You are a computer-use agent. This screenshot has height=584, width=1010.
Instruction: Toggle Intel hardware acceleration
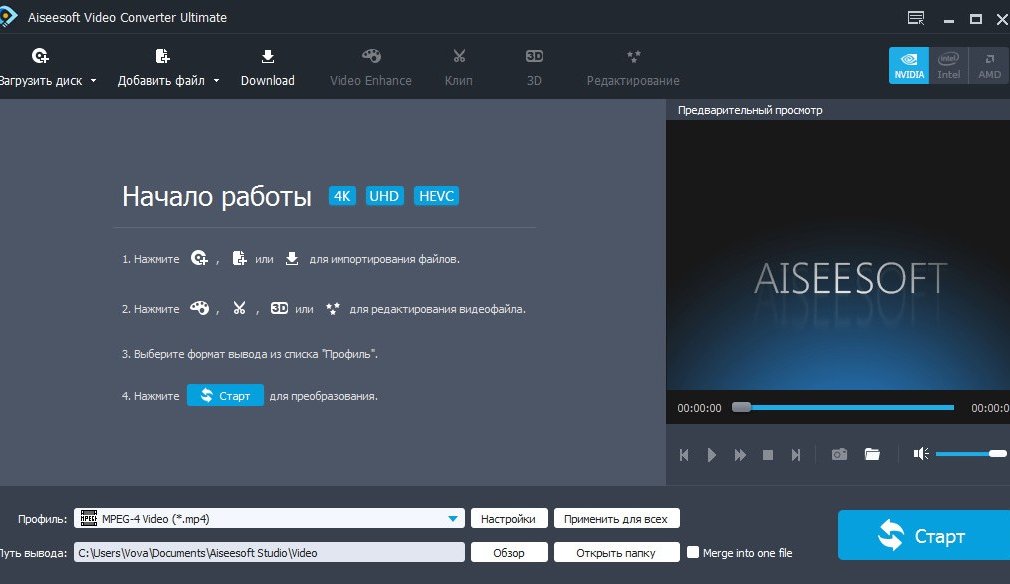click(x=949, y=65)
